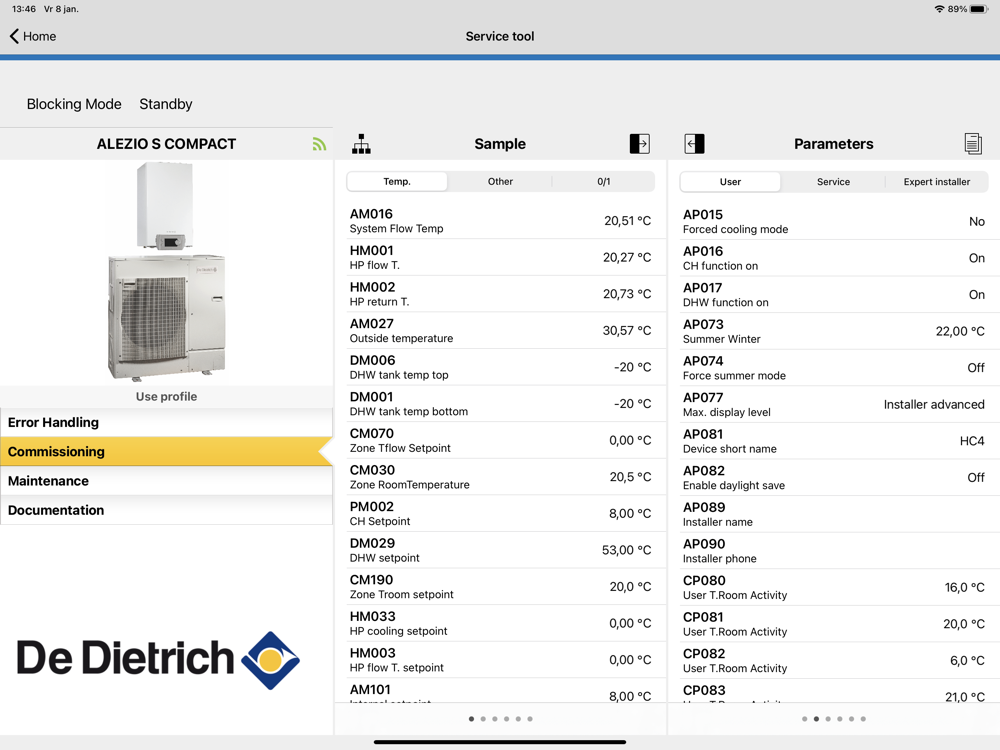The height and width of the screenshot is (750, 1000).
Task: Edit CP080 User T.Room Activity value
Action: [x=964, y=587]
